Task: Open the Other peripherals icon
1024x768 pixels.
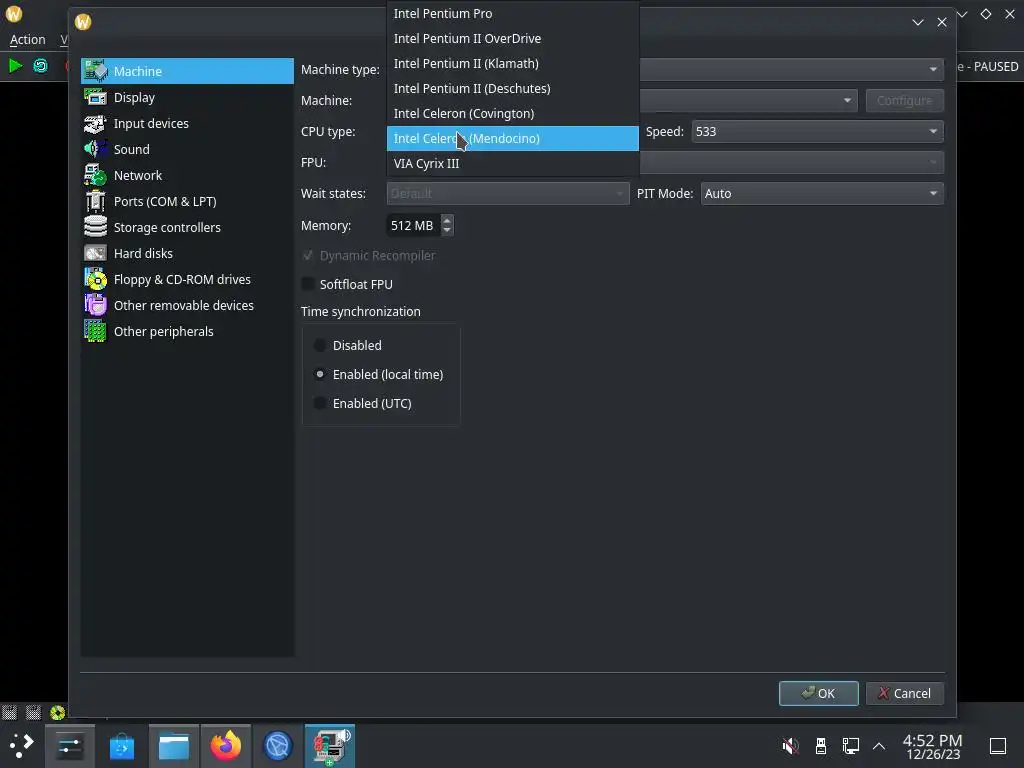Action: click(x=95, y=331)
